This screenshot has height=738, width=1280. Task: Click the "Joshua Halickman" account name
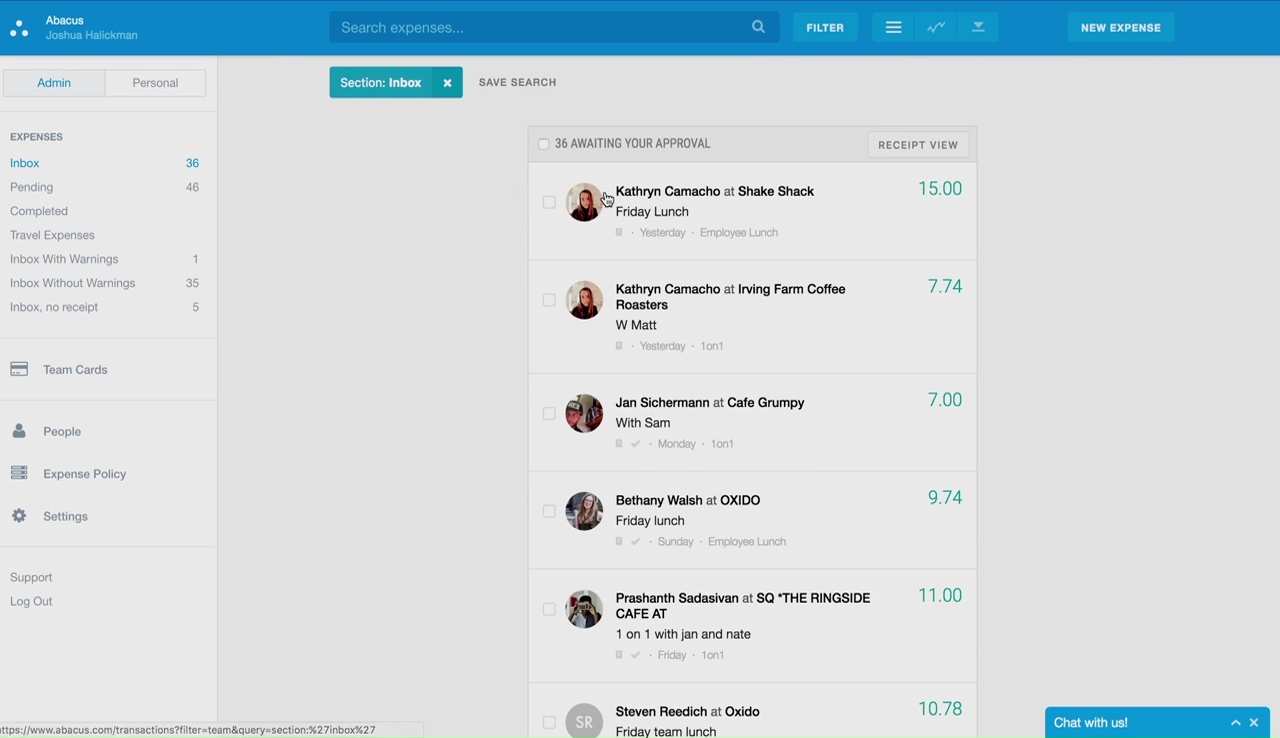[92, 35]
